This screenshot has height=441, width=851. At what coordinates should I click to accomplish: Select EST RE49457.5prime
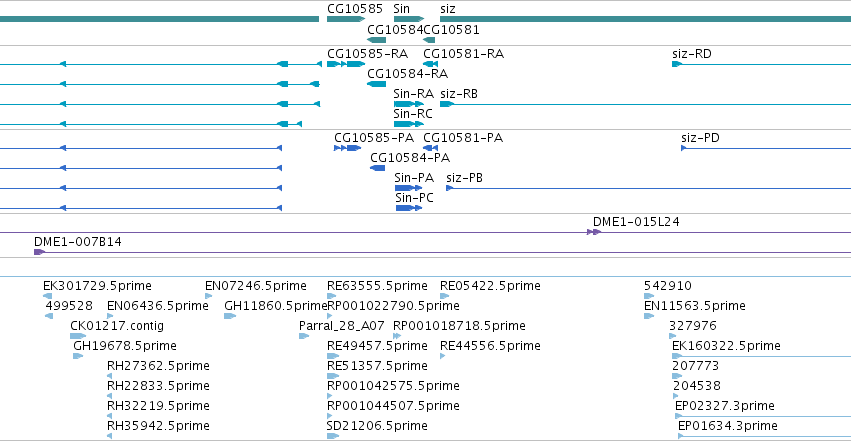[333, 356]
